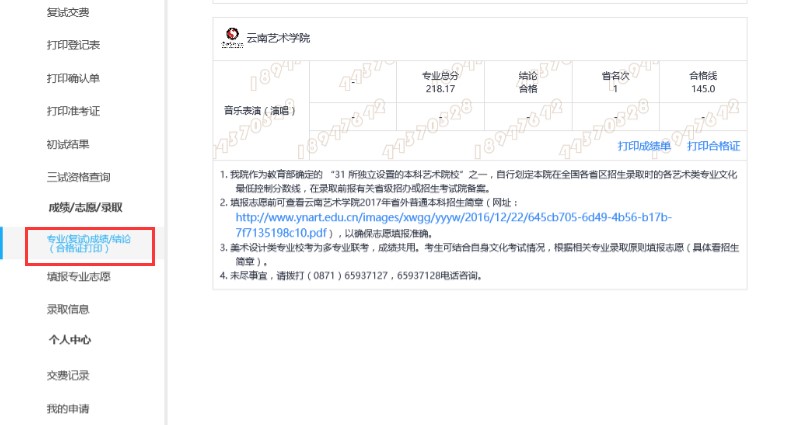Open 三试资格查询 sidebar entry
This screenshot has width=791, height=425.
coord(78,177)
